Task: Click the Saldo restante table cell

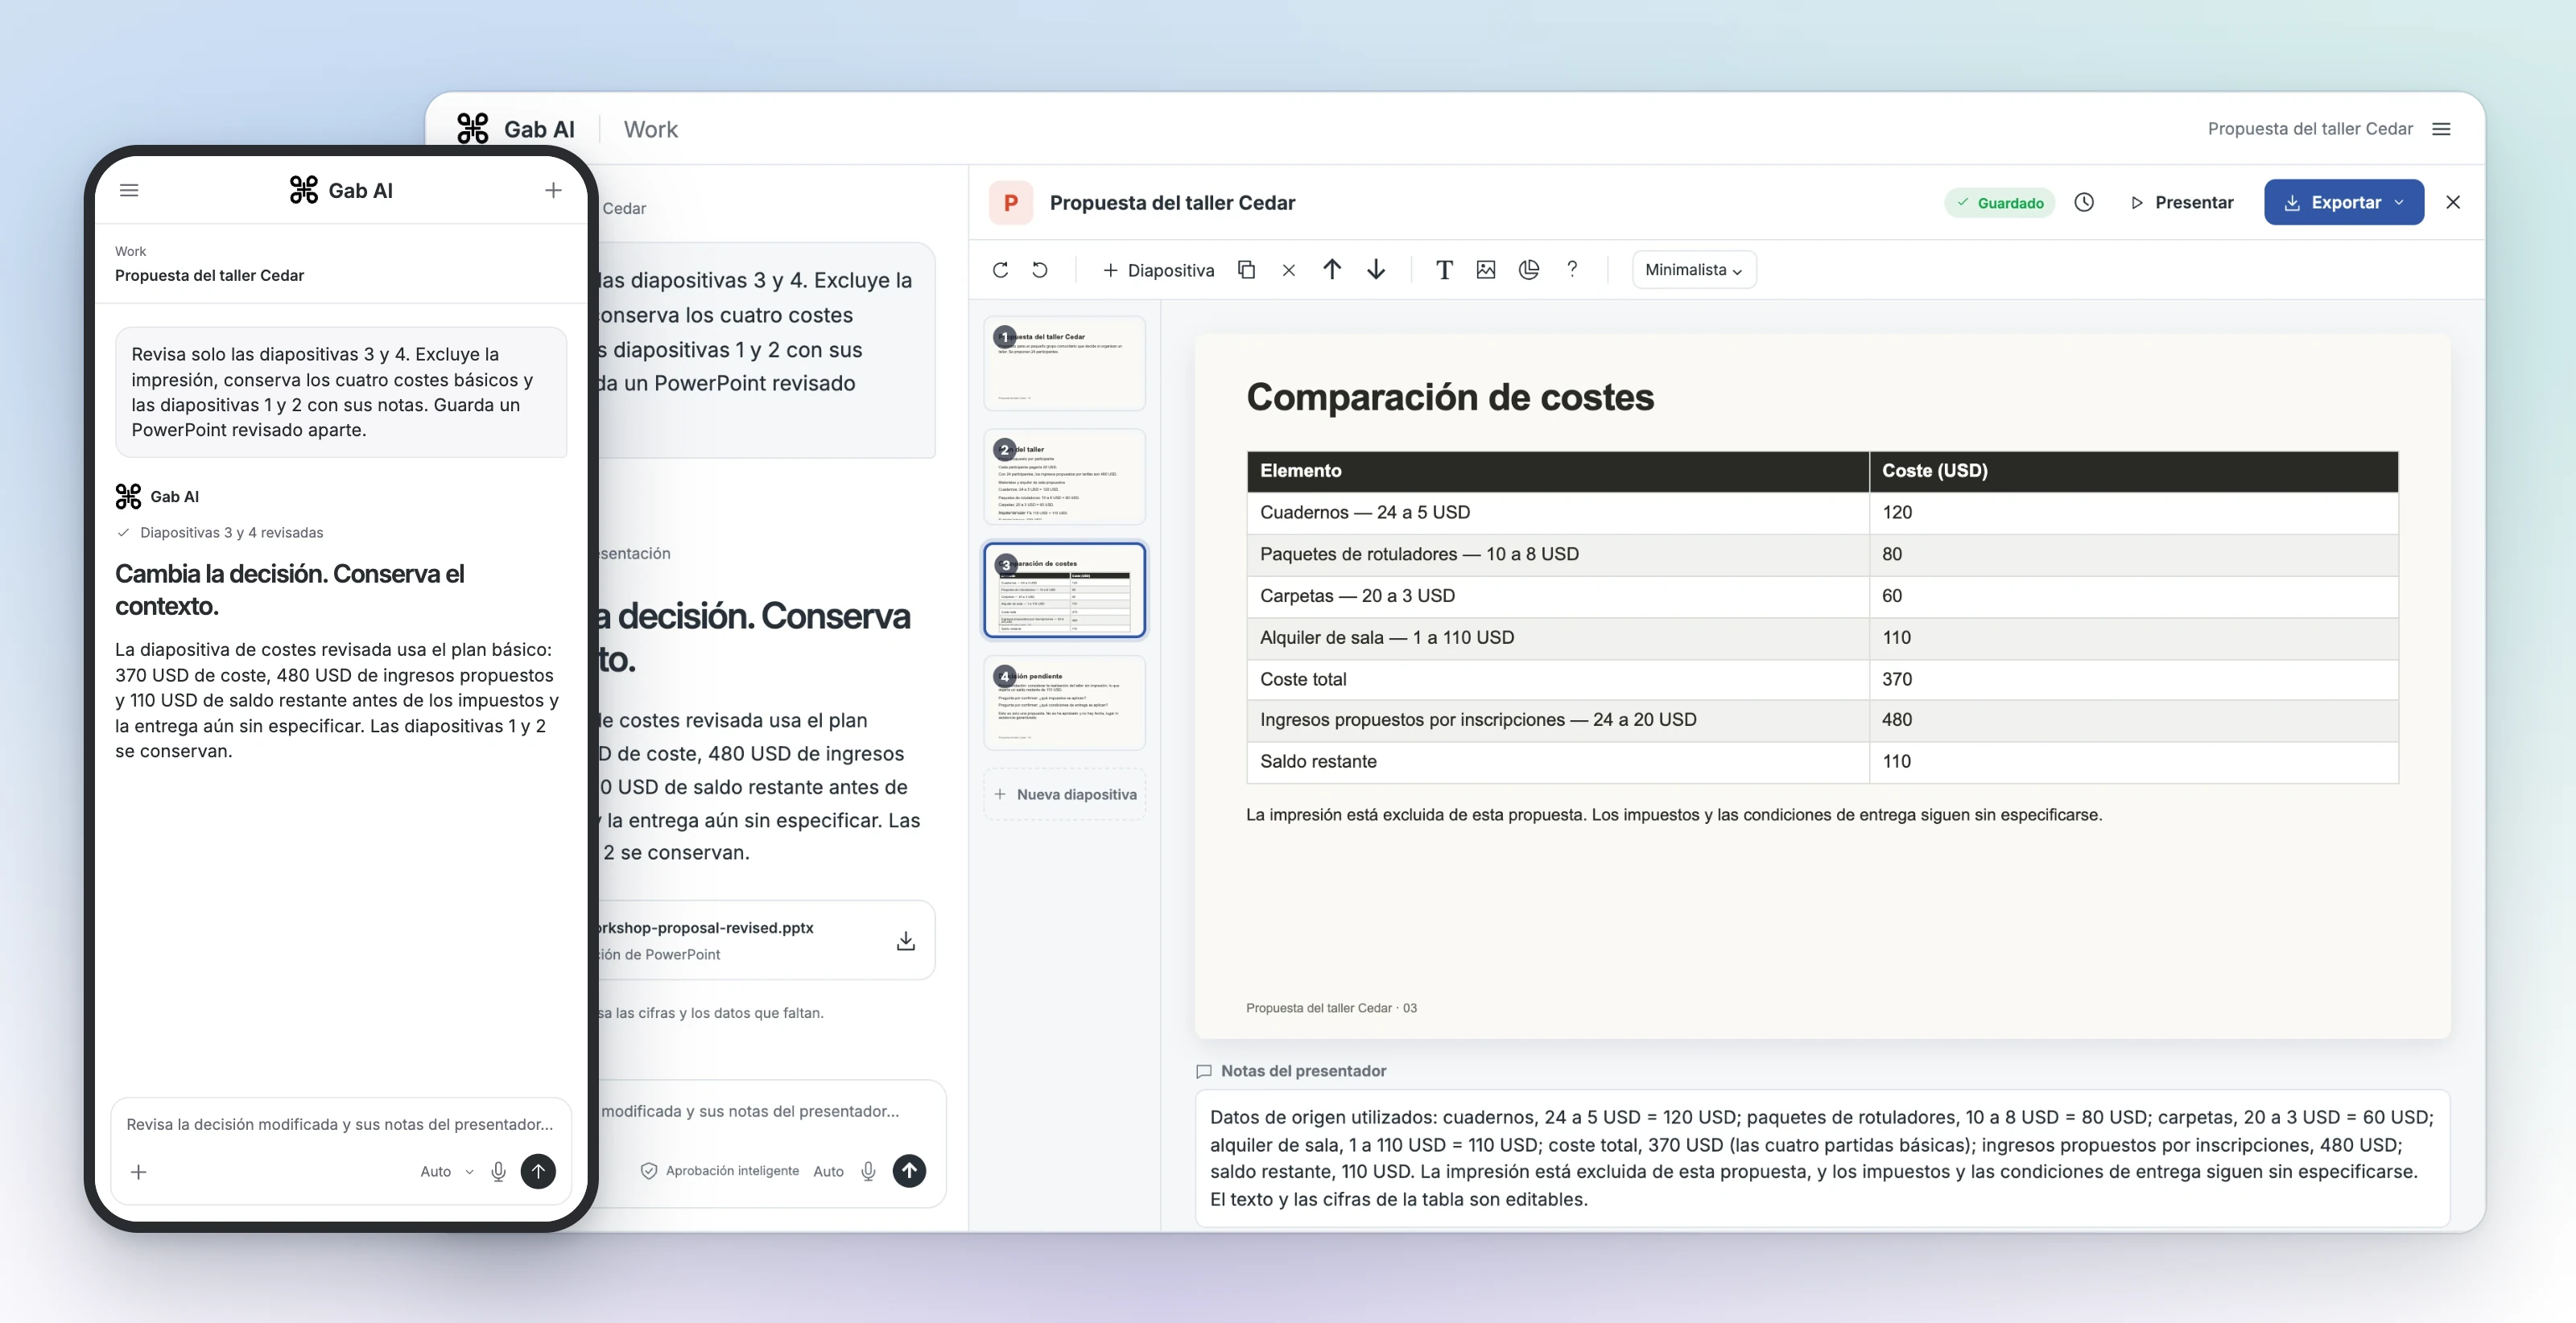Action: 1557,762
